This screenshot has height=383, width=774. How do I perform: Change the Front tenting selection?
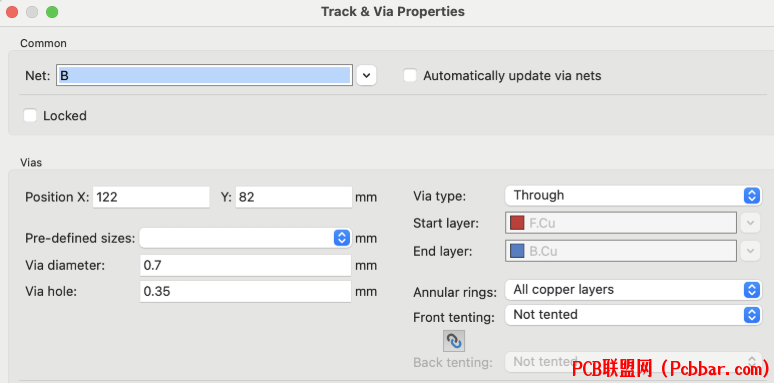633,315
